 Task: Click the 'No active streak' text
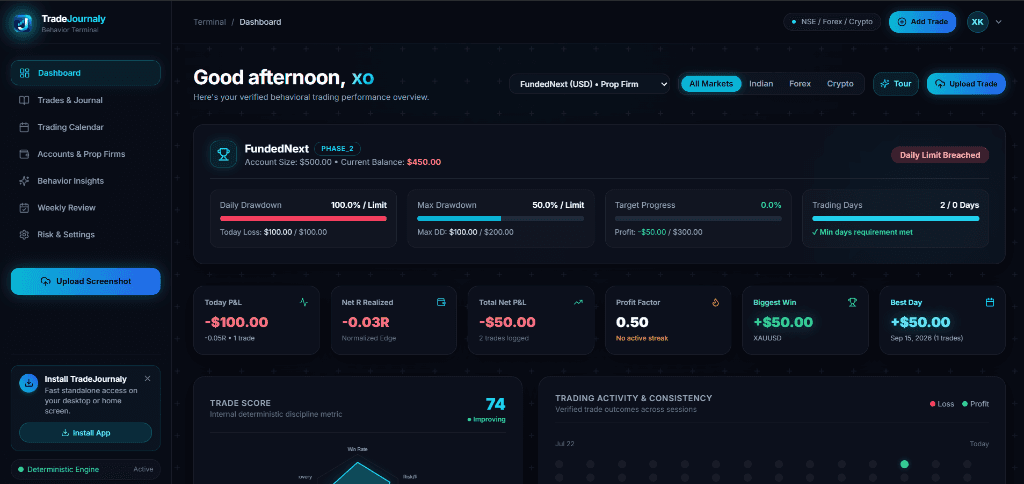pyautogui.click(x=642, y=338)
